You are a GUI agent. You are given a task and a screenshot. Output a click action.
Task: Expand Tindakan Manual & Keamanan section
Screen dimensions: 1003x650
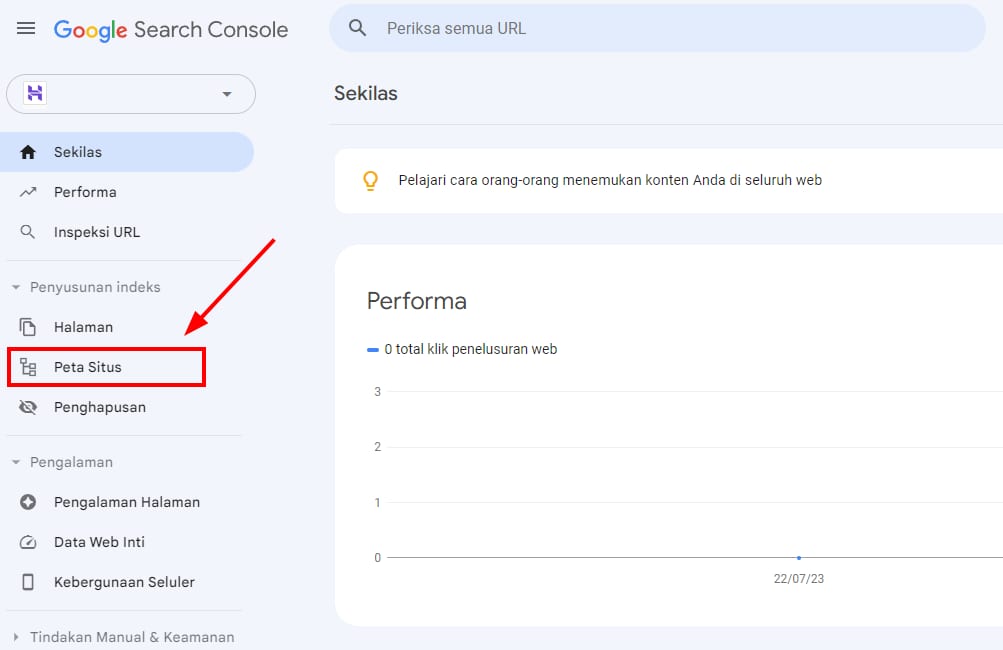coord(16,637)
